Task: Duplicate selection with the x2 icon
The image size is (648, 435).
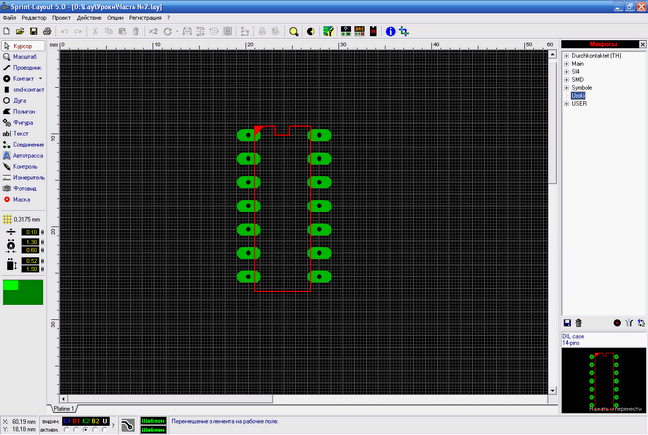Action: pyautogui.click(x=153, y=31)
